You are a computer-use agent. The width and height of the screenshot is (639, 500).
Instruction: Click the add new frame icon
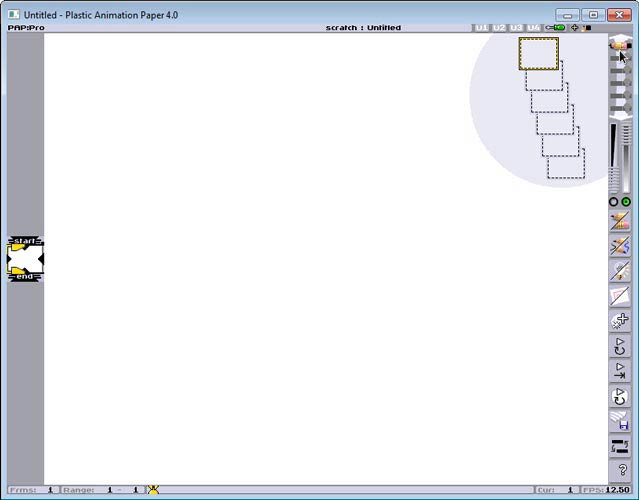click(620, 321)
